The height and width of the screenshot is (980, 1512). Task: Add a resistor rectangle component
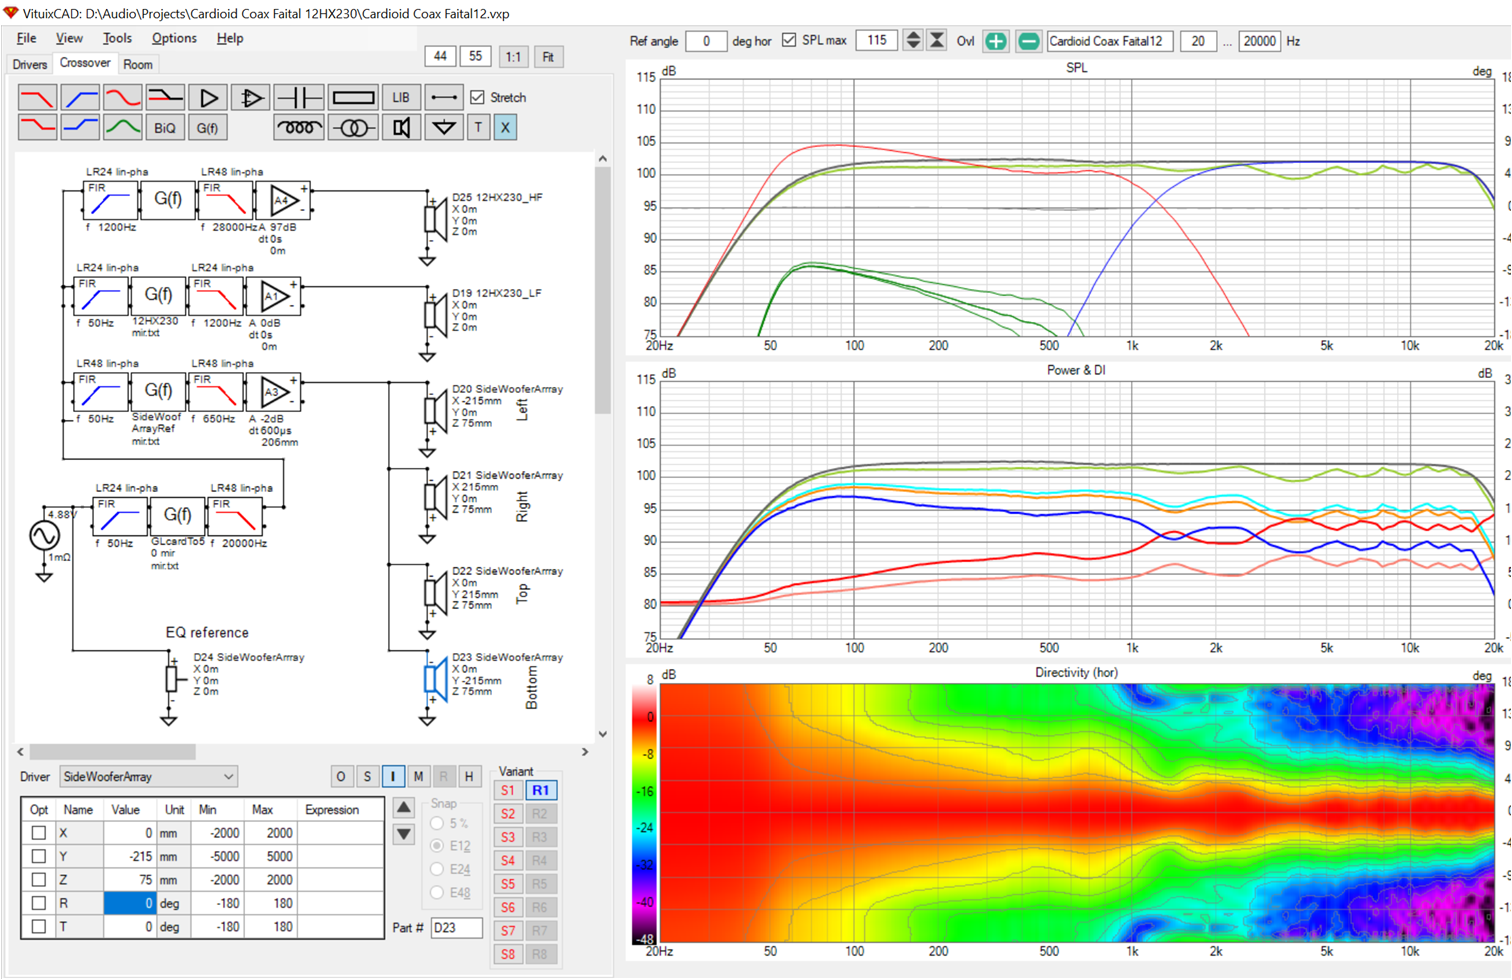click(x=353, y=98)
